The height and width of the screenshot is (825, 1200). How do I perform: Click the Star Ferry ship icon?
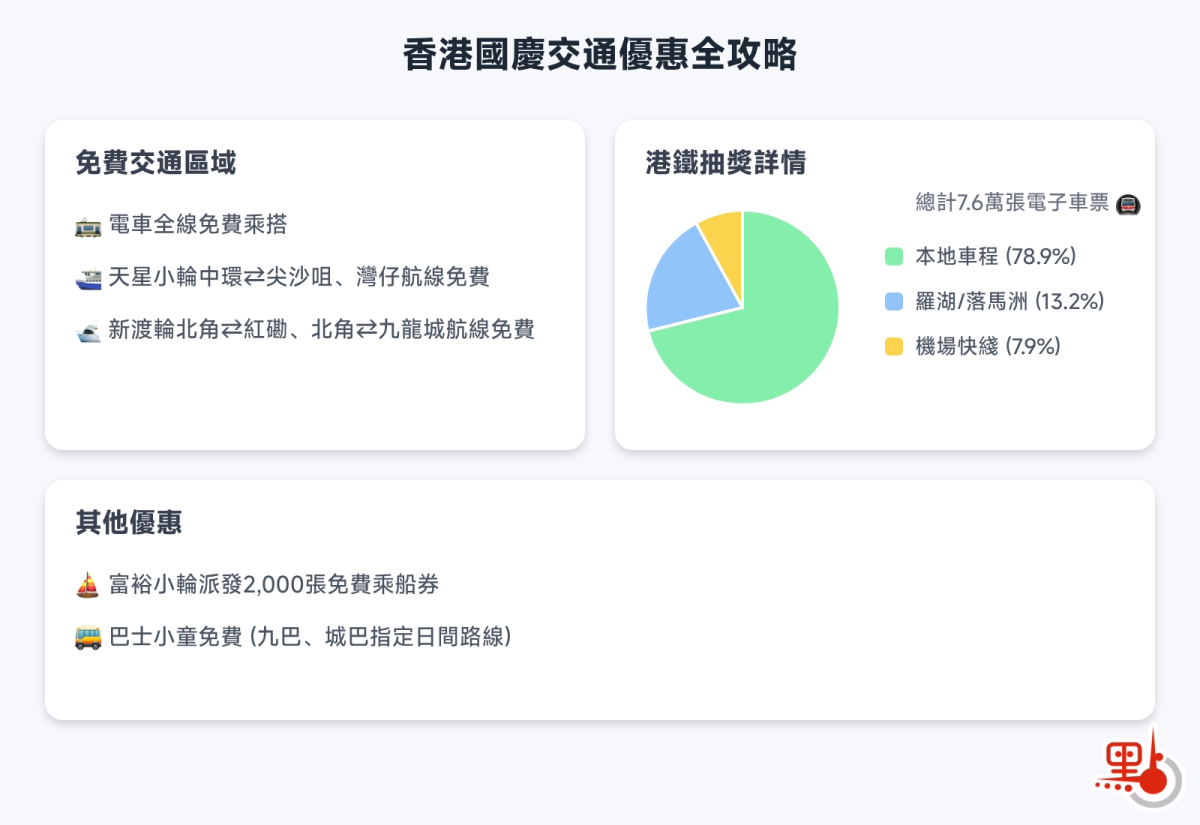[88, 278]
